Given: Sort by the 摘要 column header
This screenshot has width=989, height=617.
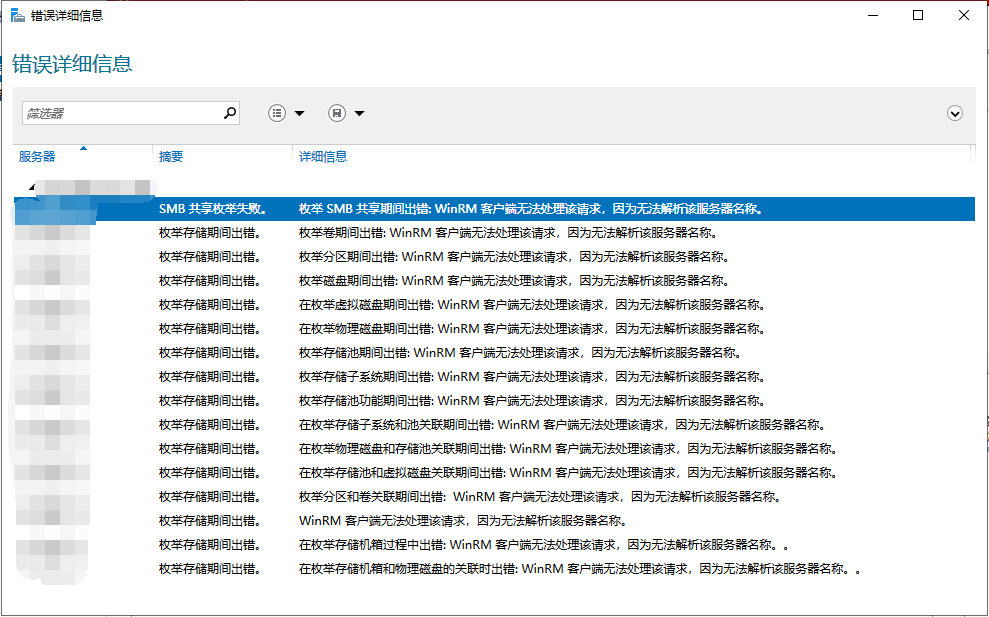Looking at the screenshot, I should 171,156.
